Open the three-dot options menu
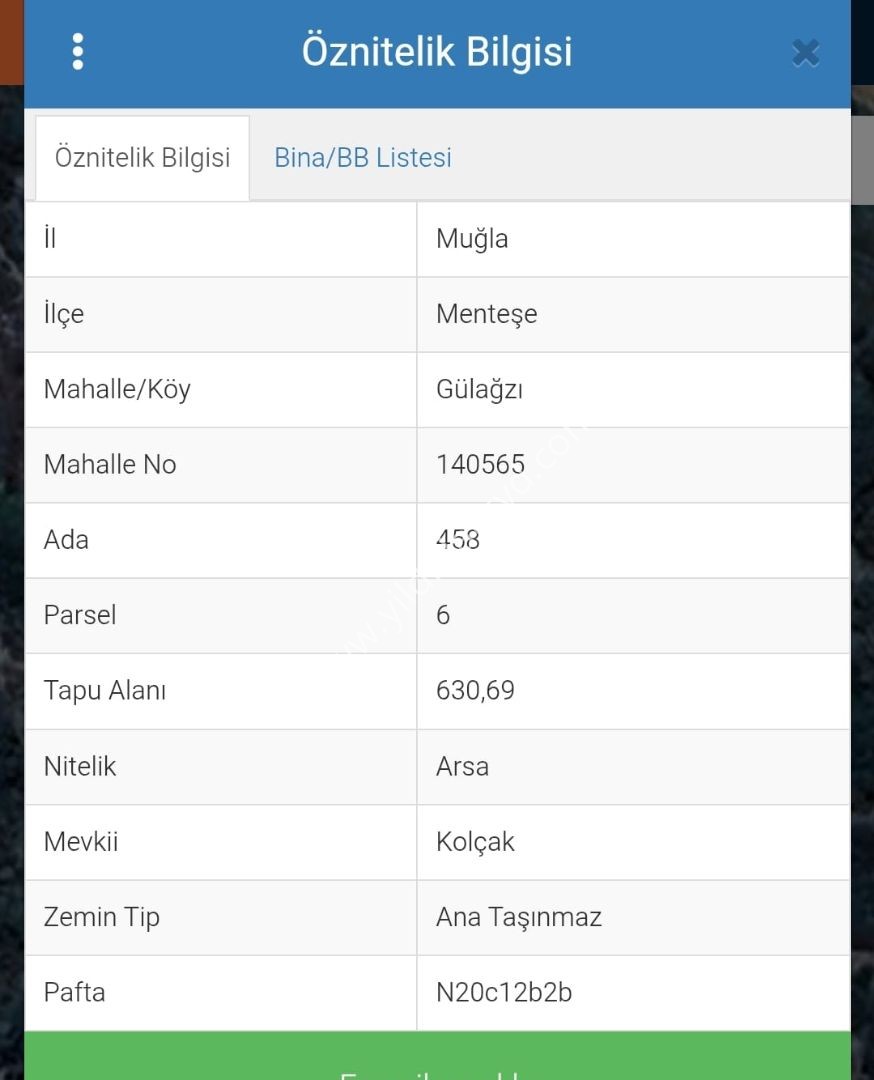The height and width of the screenshot is (1080, 874). pyautogui.click(x=78, y=52)
